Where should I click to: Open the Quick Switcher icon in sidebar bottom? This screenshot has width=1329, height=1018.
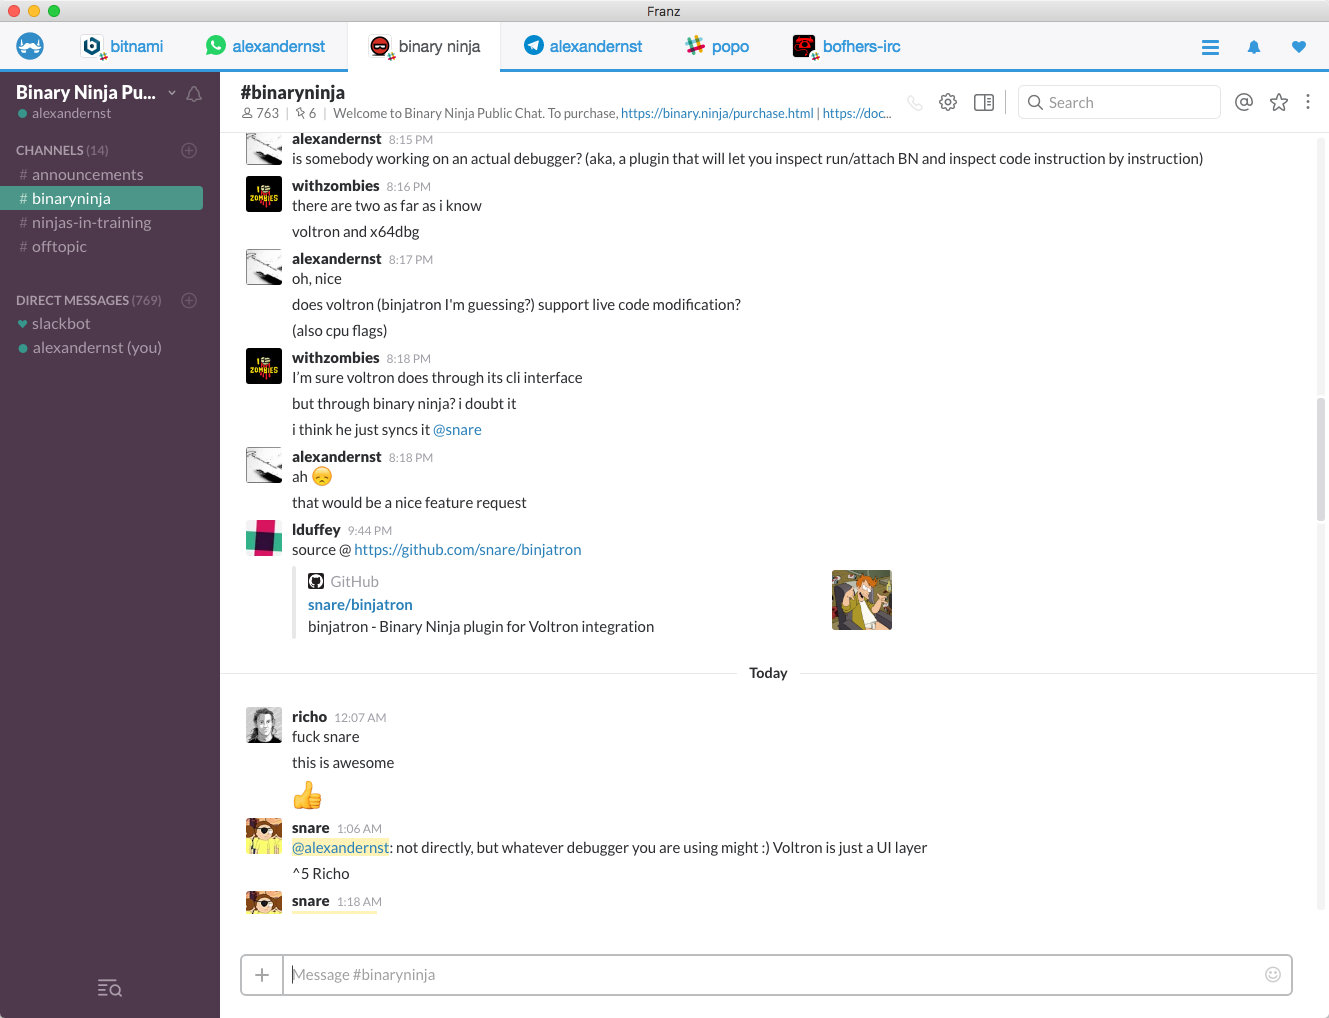click(110, 989)
